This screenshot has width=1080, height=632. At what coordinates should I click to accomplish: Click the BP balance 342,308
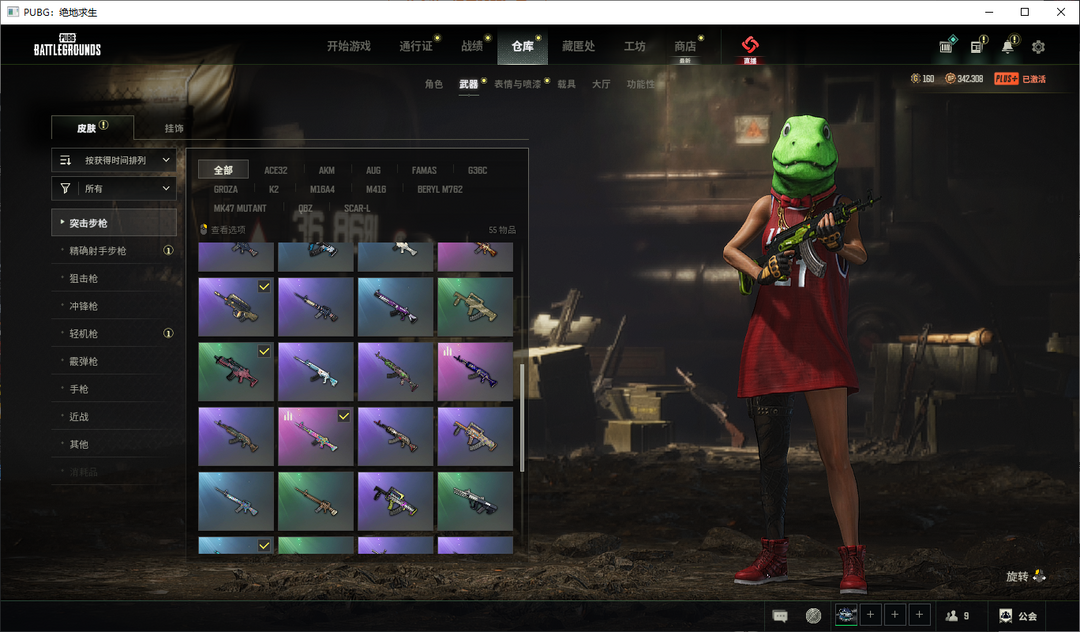click(x=964, y=78)
